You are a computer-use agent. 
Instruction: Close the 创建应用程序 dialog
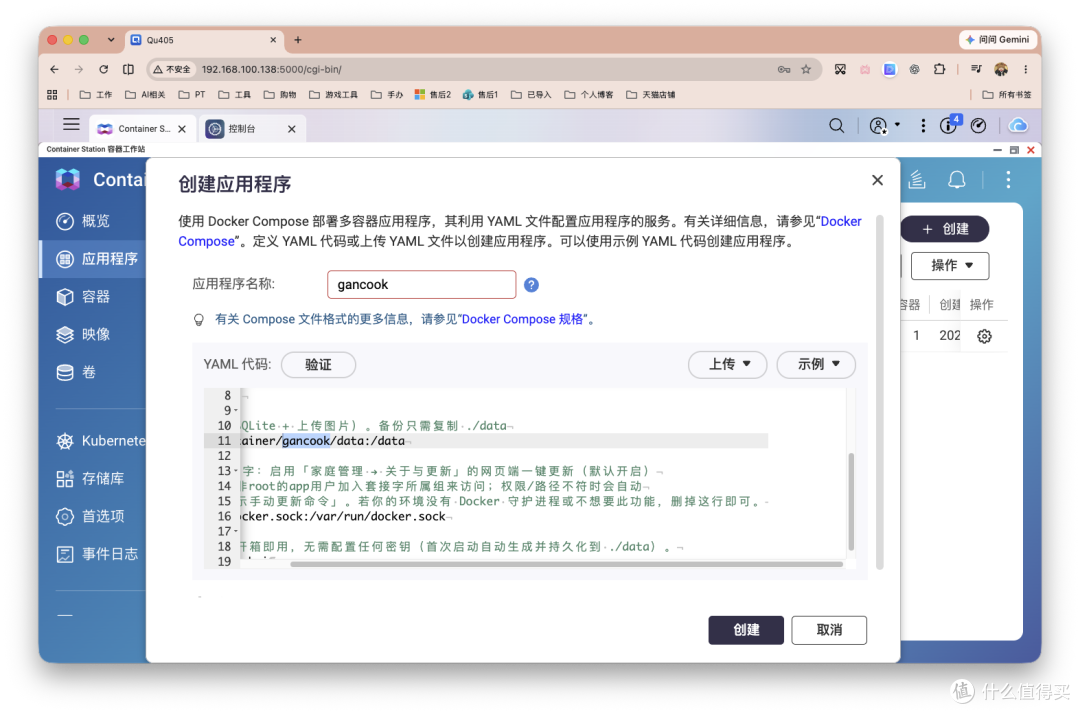click(877, 180)
